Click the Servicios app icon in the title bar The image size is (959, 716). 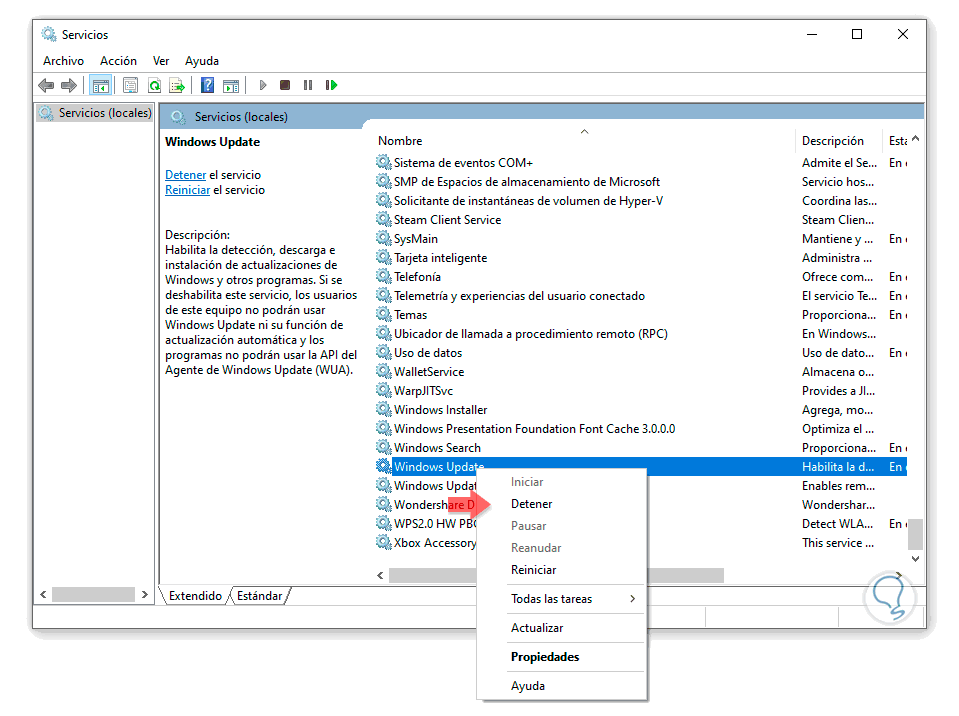[x=48, y=34]
